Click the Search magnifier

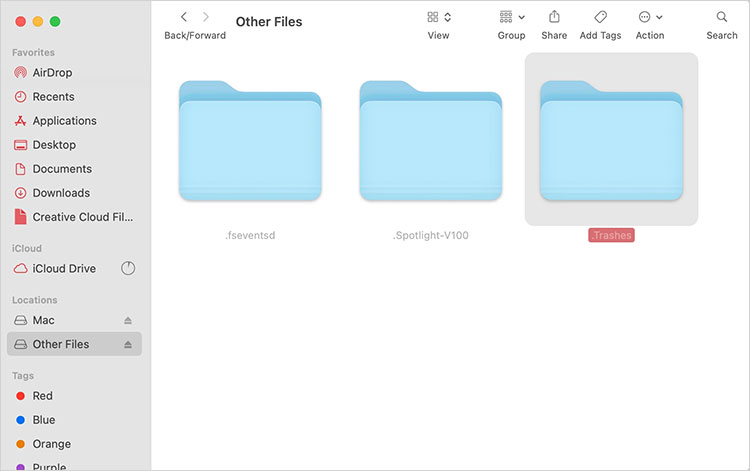[x=722, y=17]
